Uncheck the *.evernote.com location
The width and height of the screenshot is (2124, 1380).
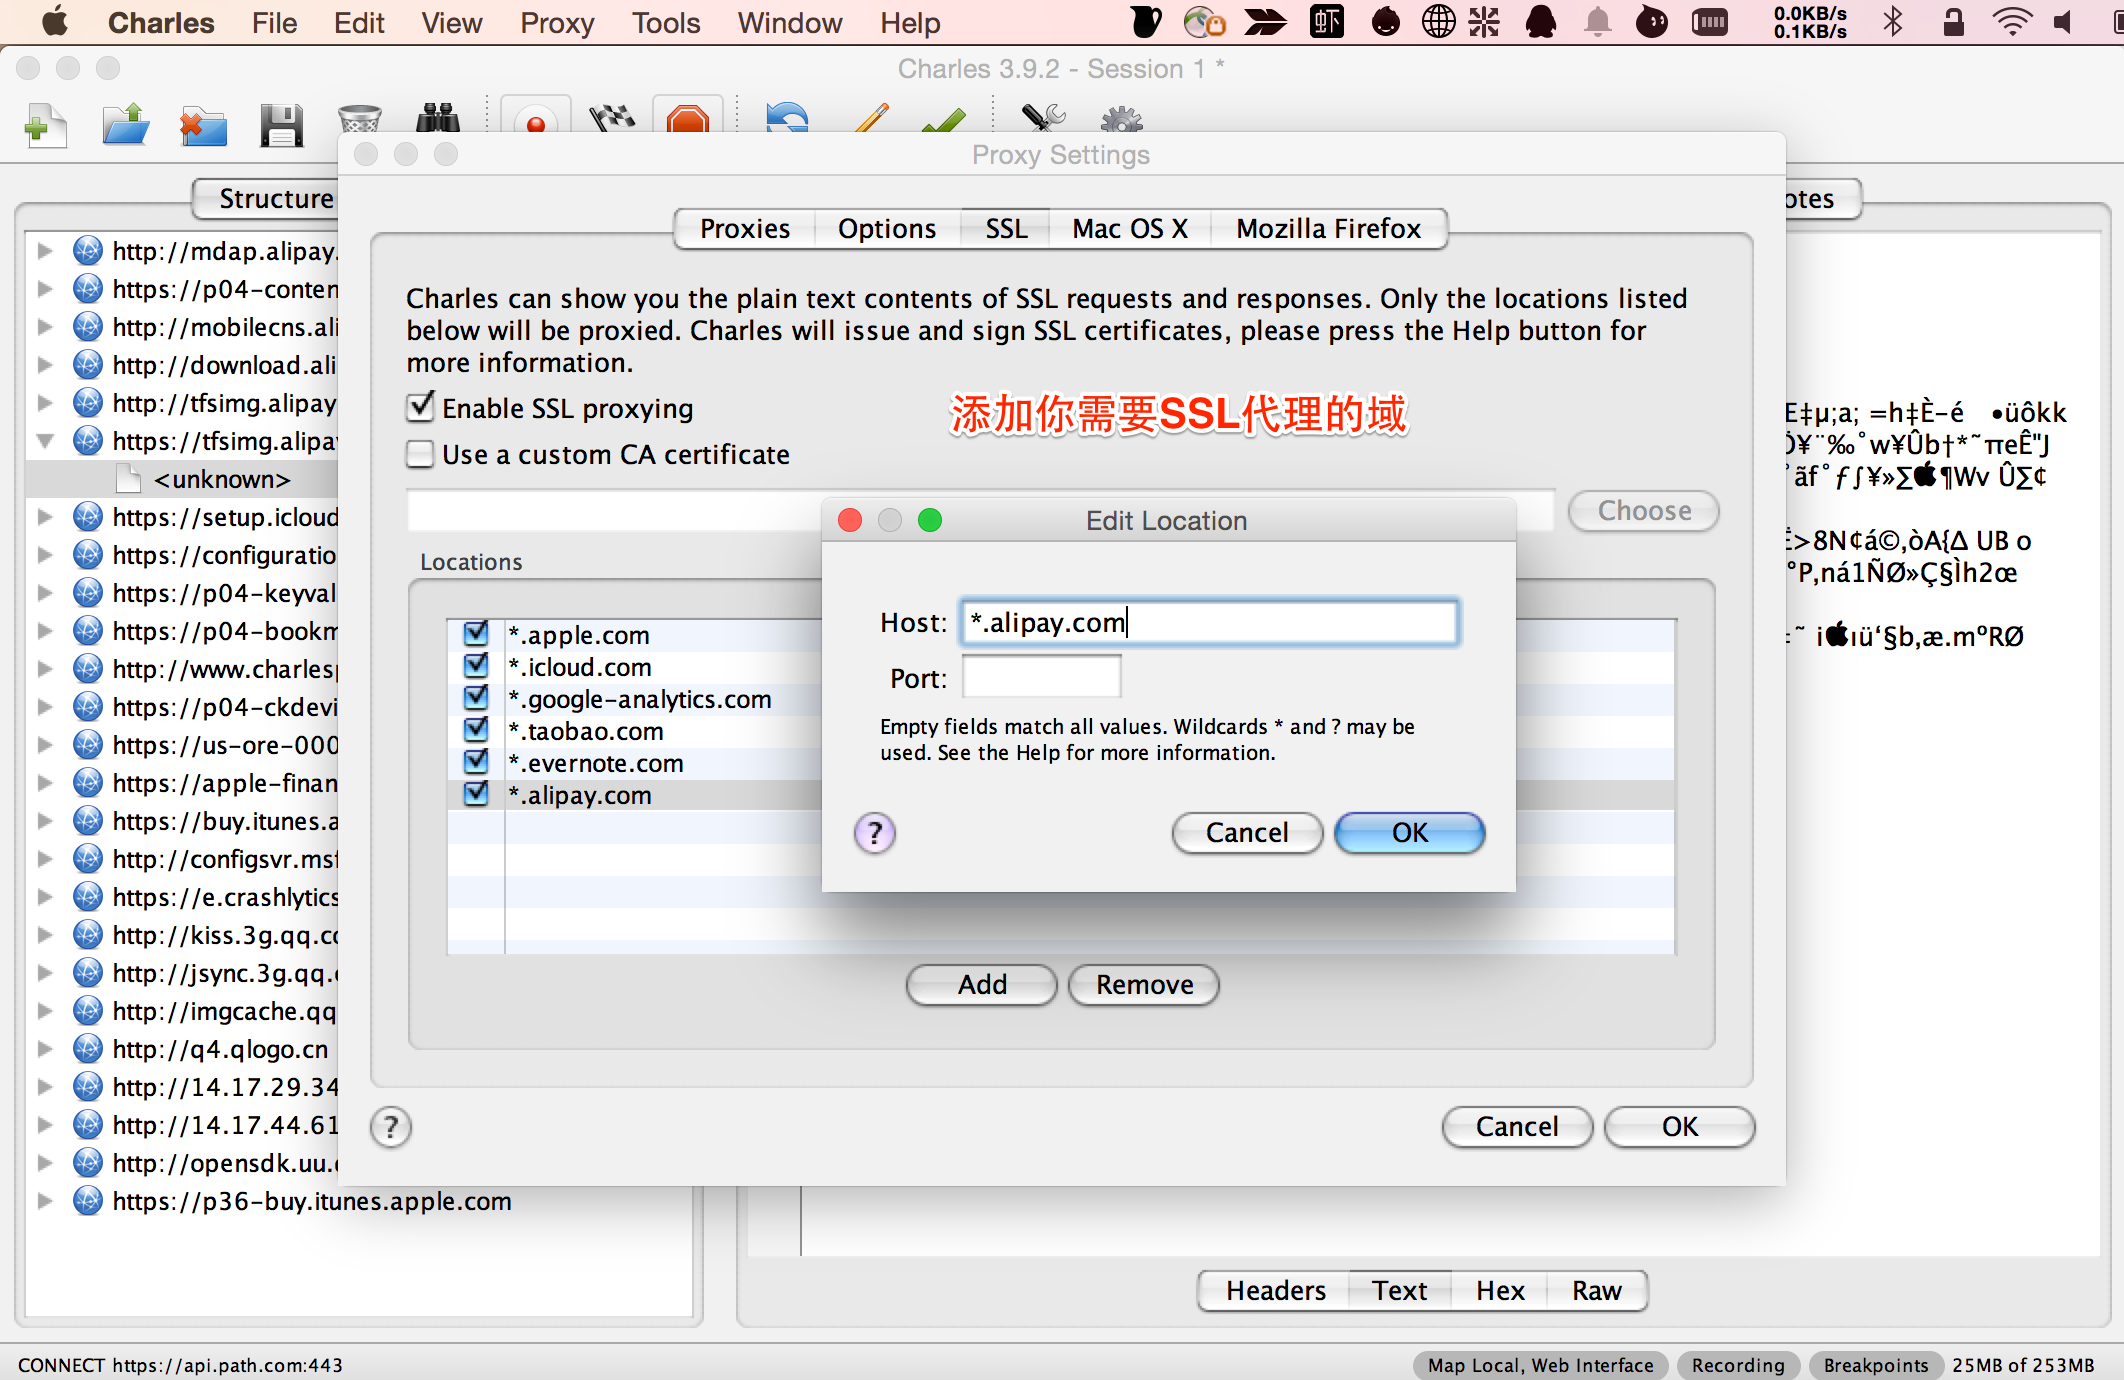point(477,762)
